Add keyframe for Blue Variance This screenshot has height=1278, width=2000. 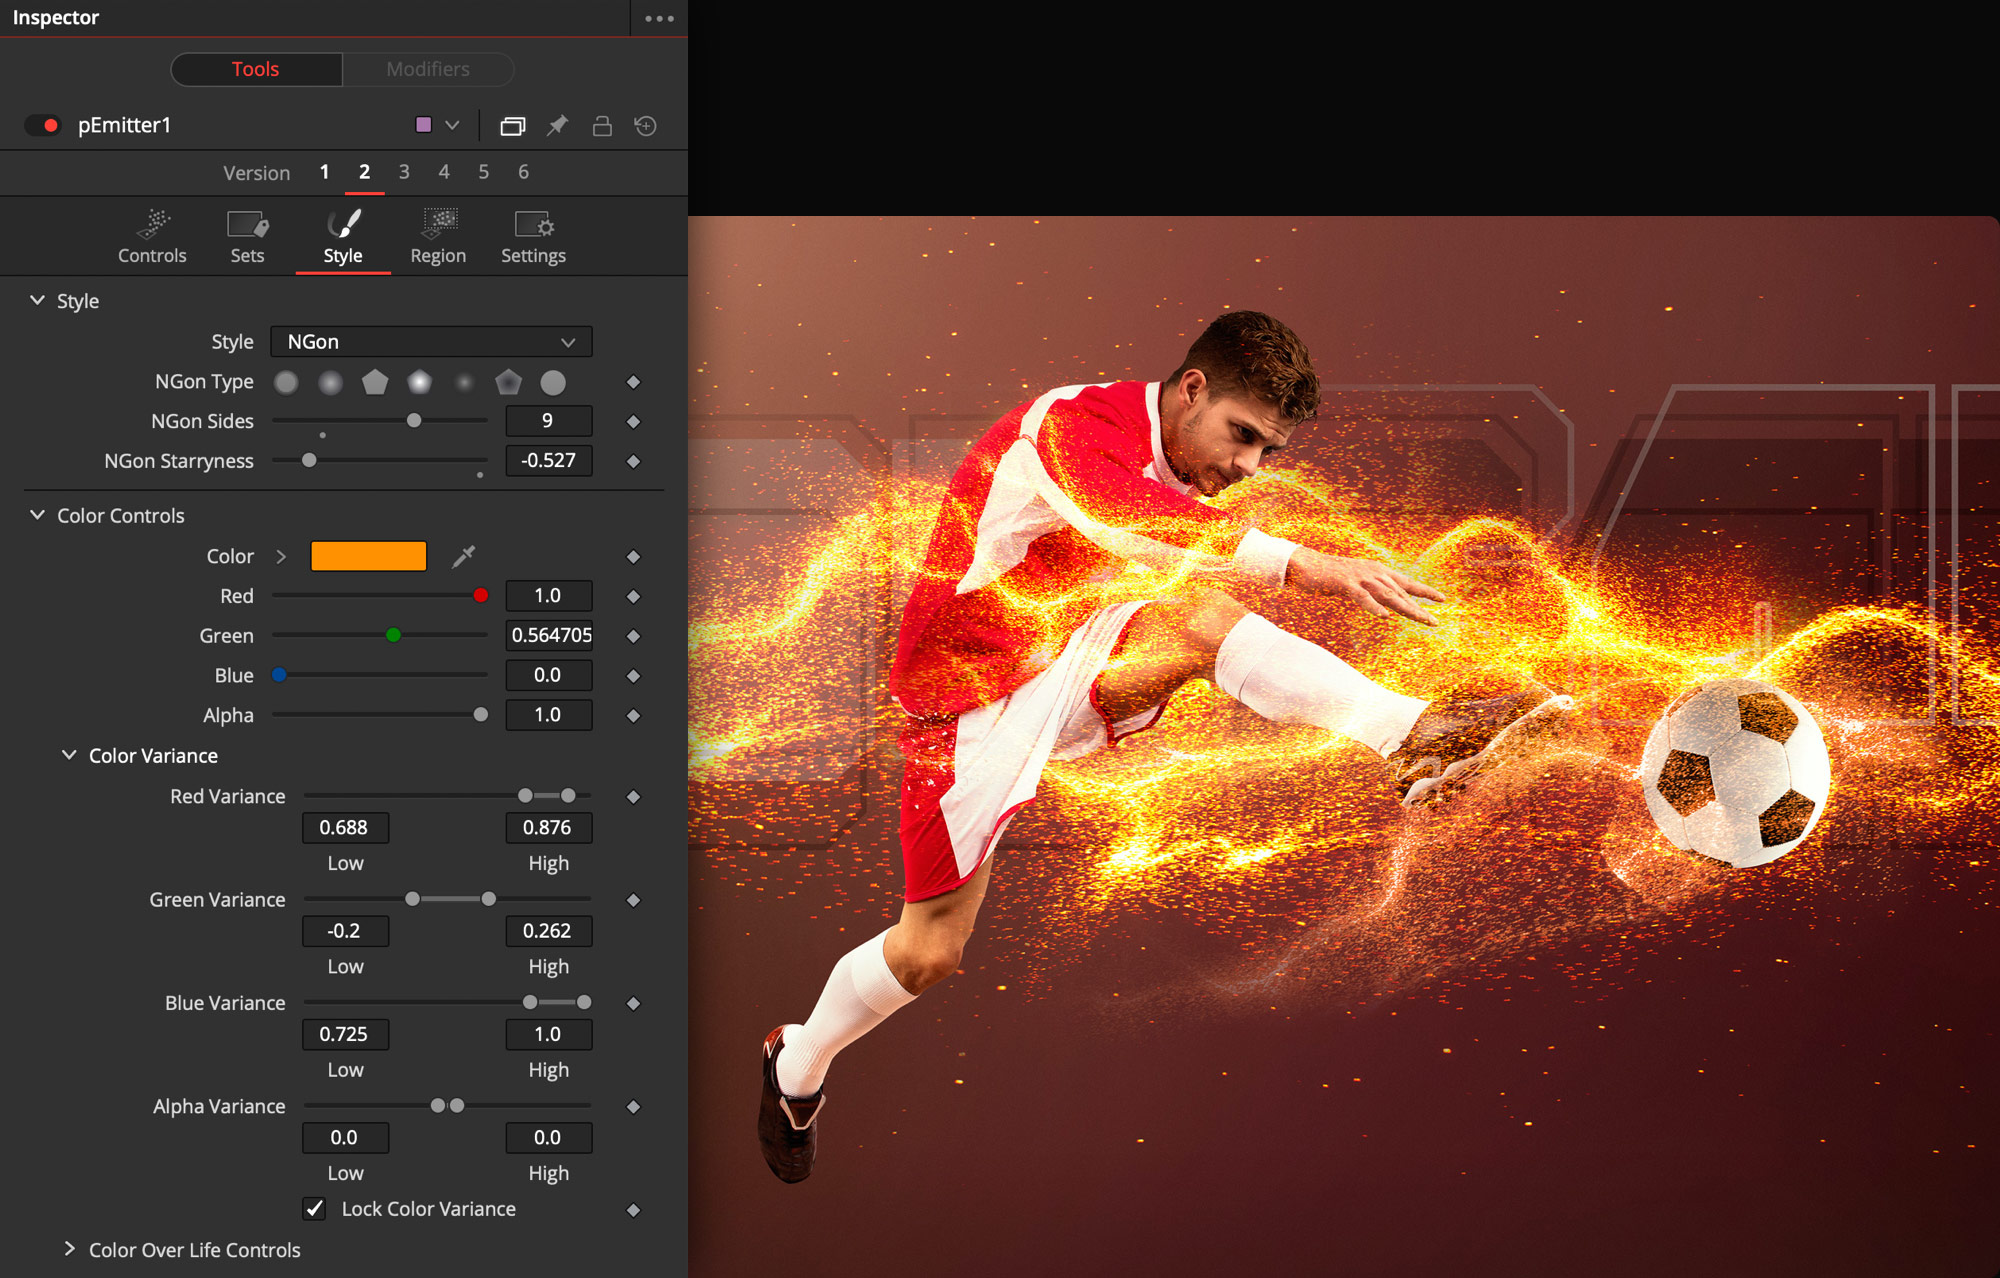tap(633, 1003)
